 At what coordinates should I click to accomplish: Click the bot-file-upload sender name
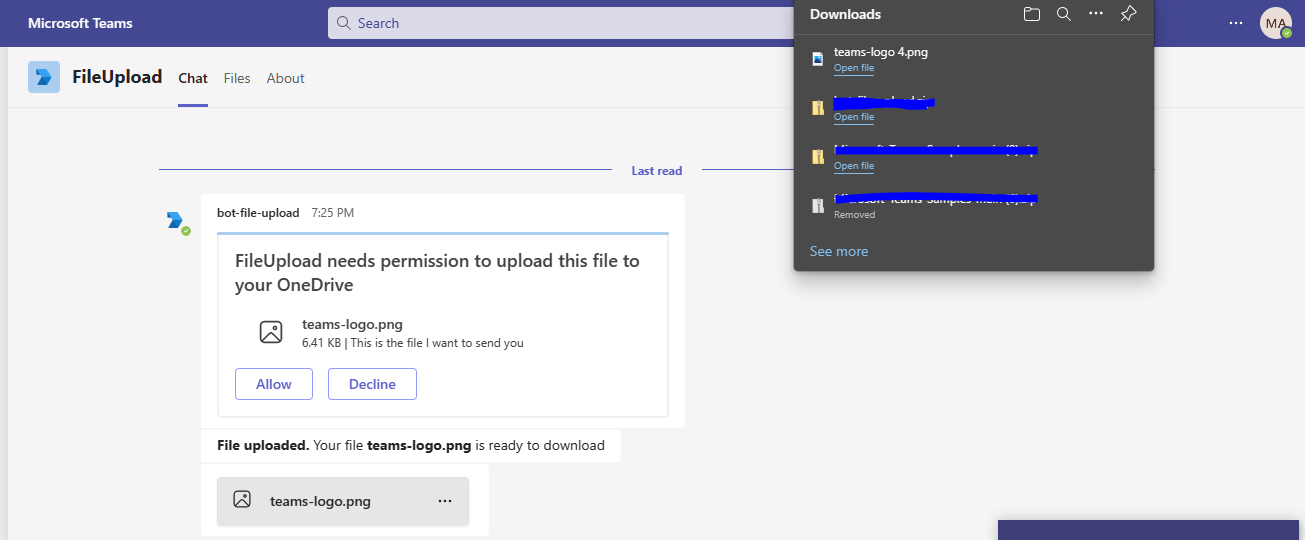point(258,213)
